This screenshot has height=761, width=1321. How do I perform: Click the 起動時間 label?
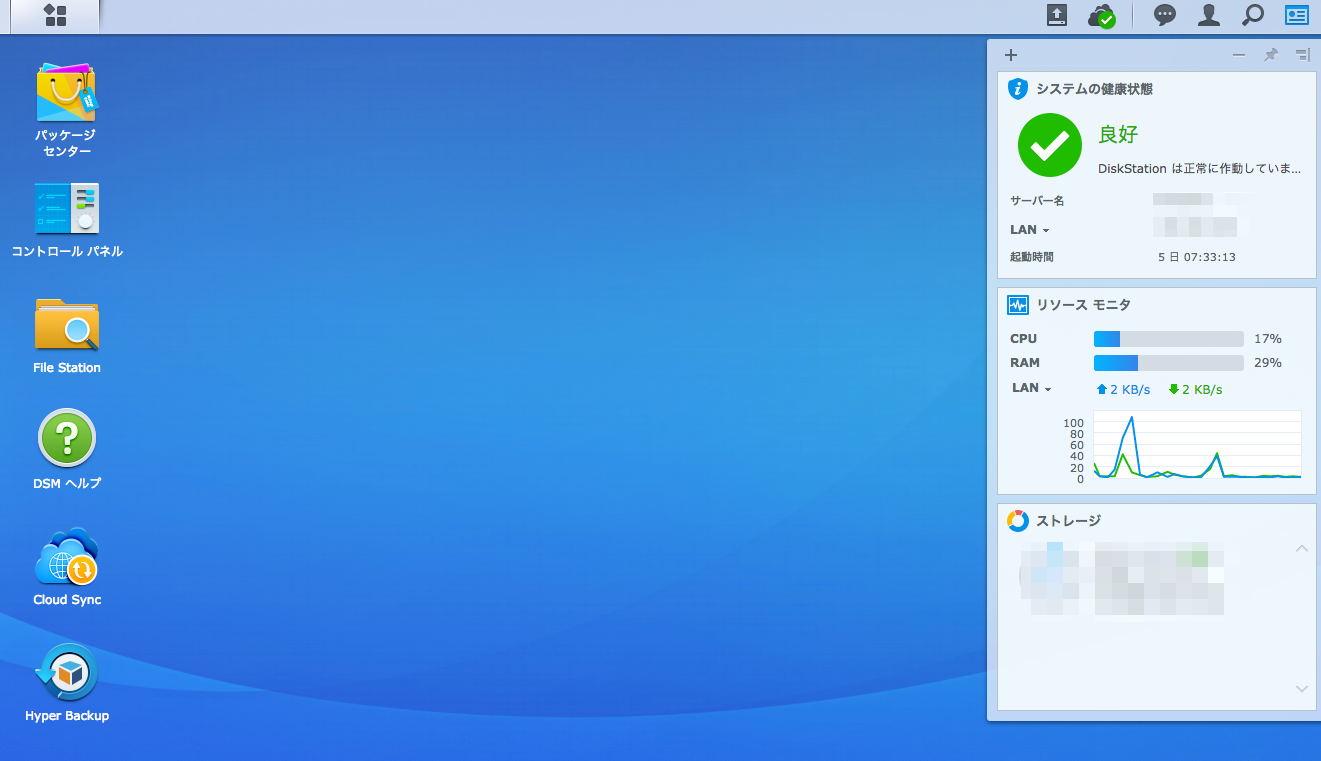[x=1032, y=257]
